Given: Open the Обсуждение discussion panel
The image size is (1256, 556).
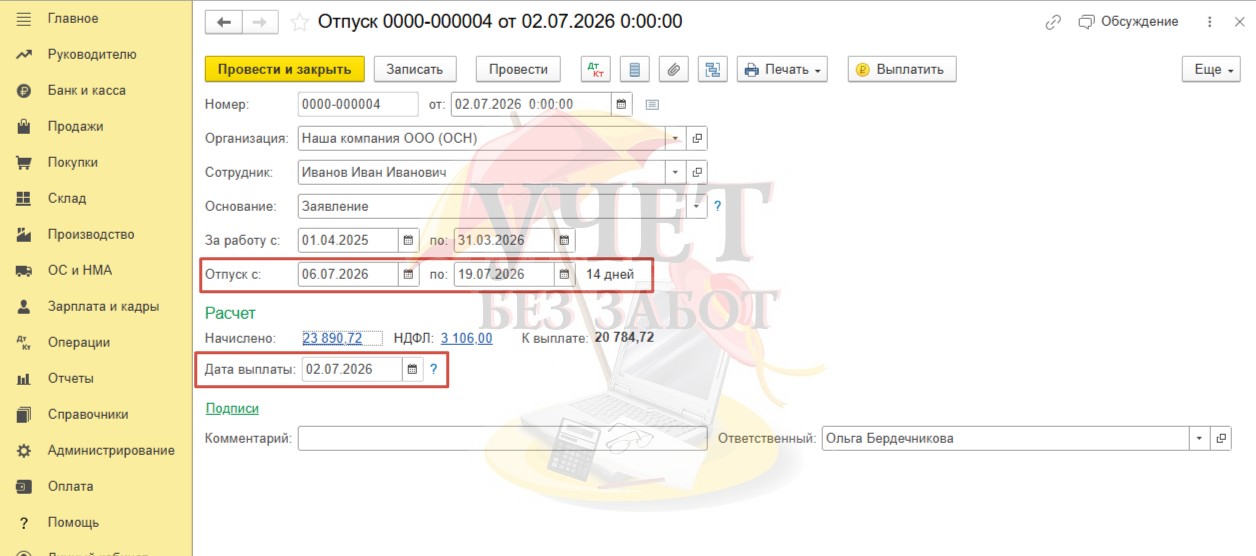Looking at the screenshot, I should click(1129, 22).
